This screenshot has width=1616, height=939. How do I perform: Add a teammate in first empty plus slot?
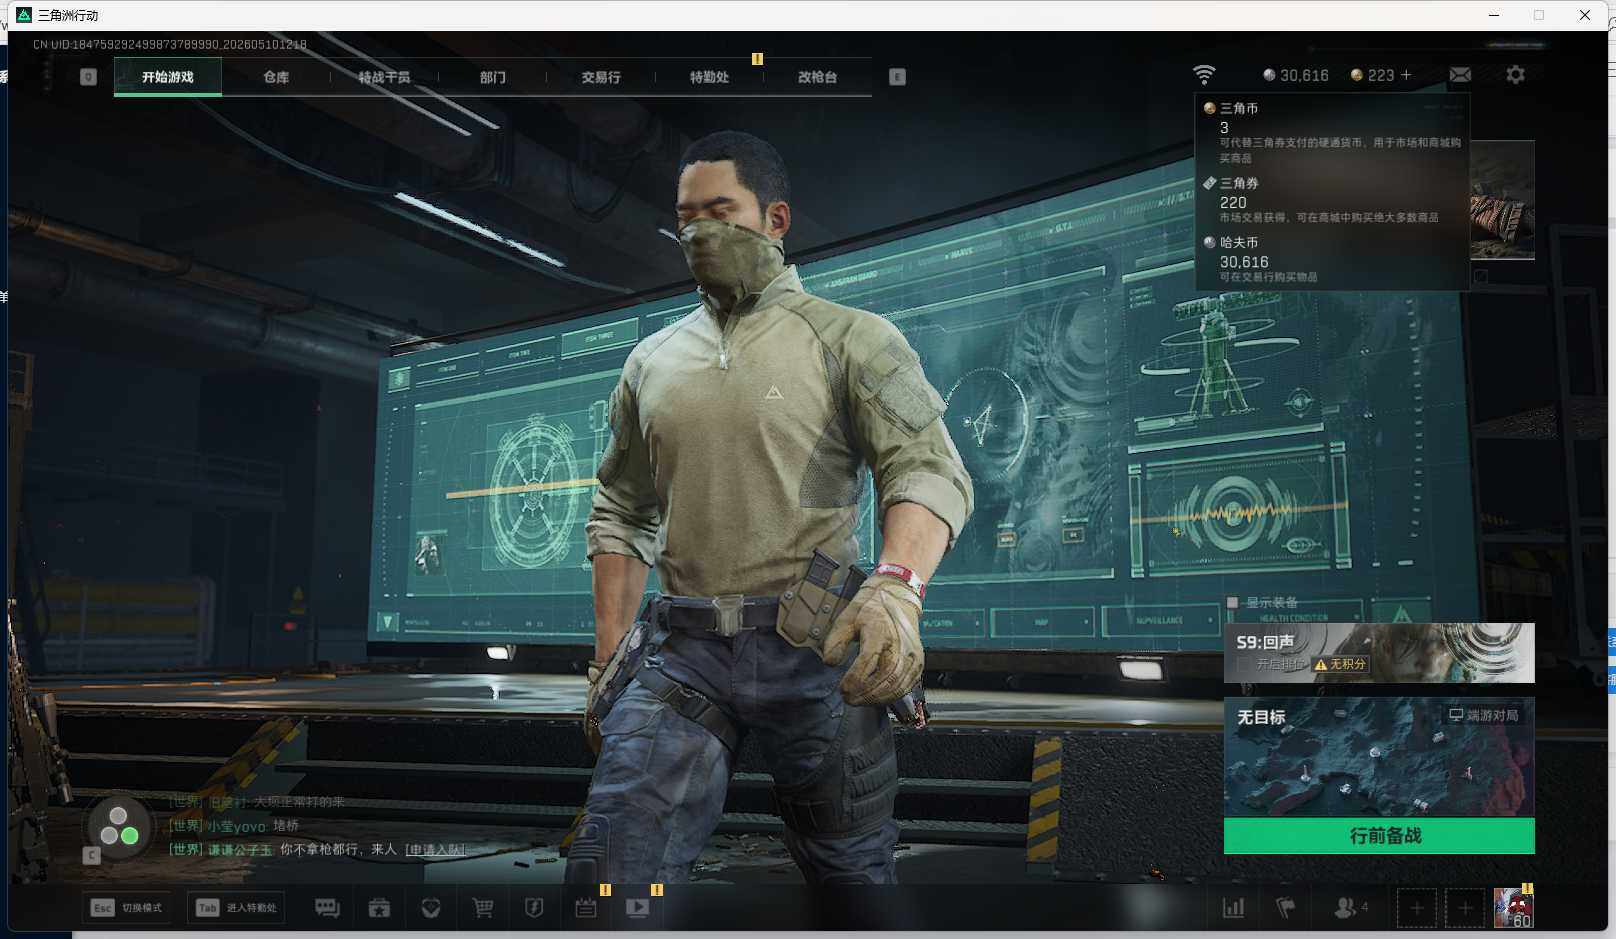[x=1416, y=908]
